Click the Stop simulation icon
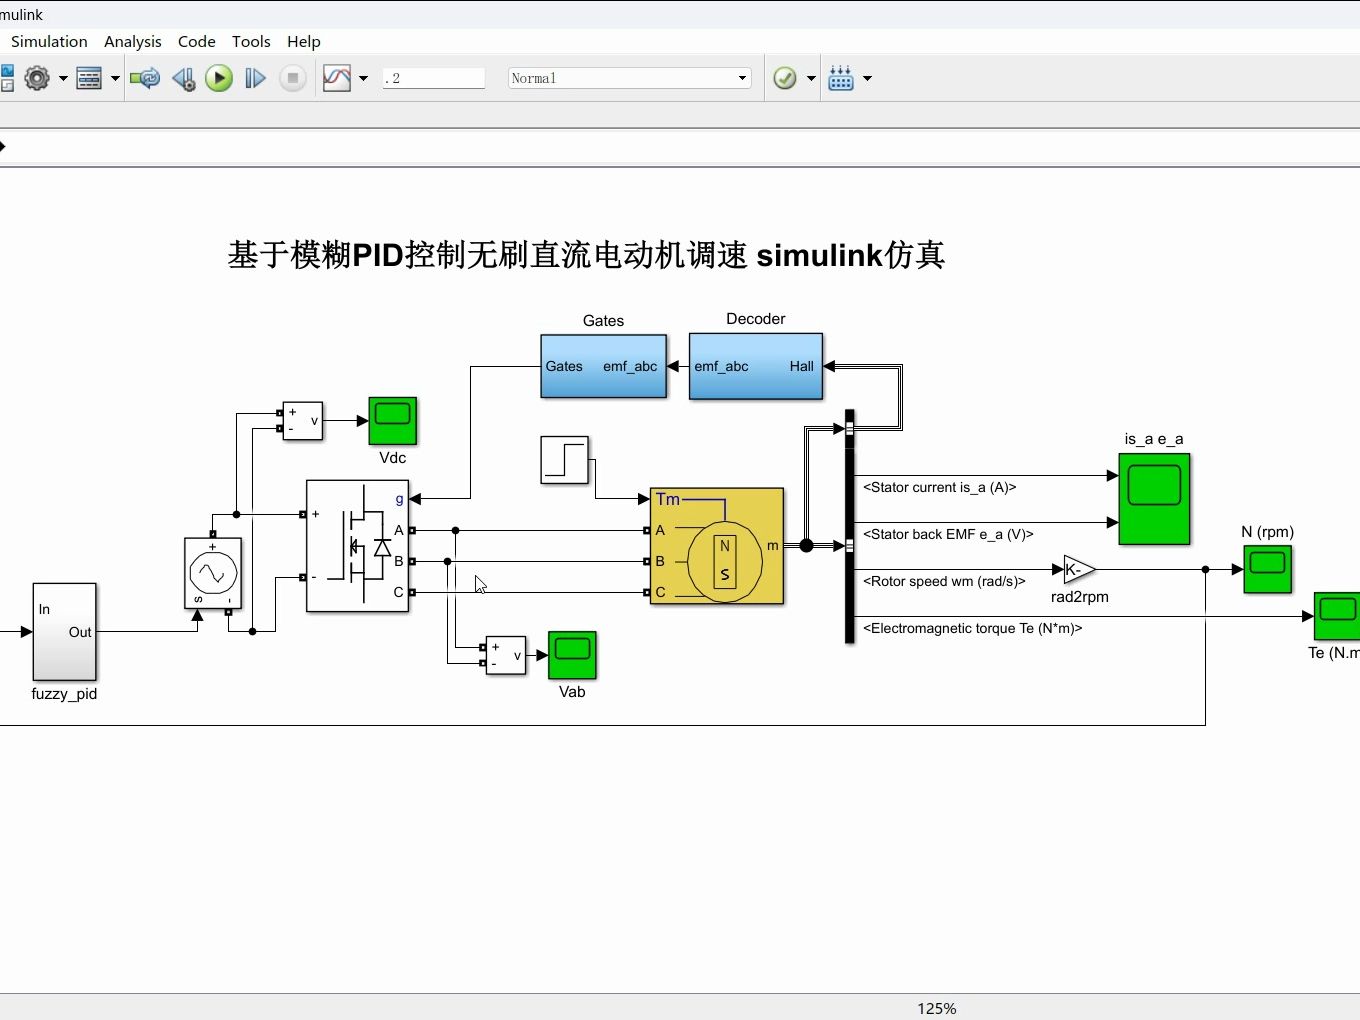This screenshot has width=1360, height=1020. click(x=292, y=78)
